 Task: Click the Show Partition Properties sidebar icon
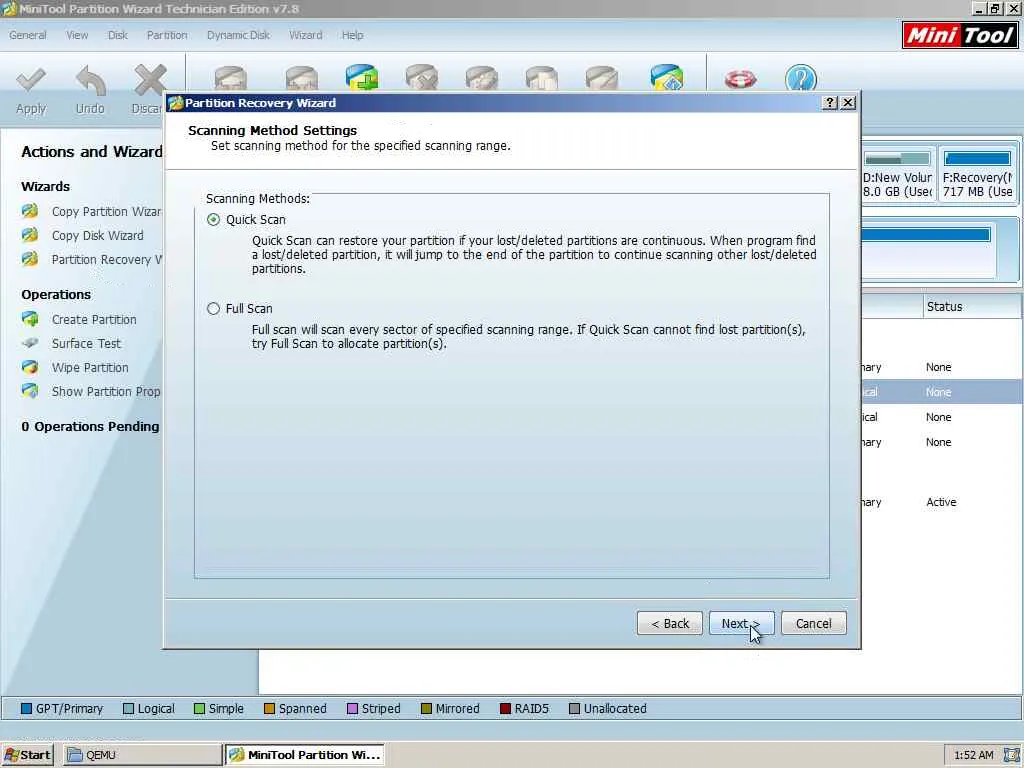[x=30, y=391]
